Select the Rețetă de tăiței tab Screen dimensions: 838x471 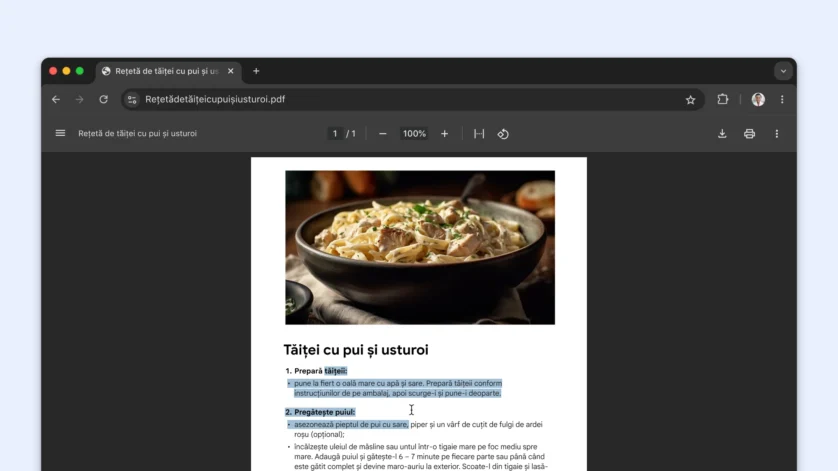[165, 71]
